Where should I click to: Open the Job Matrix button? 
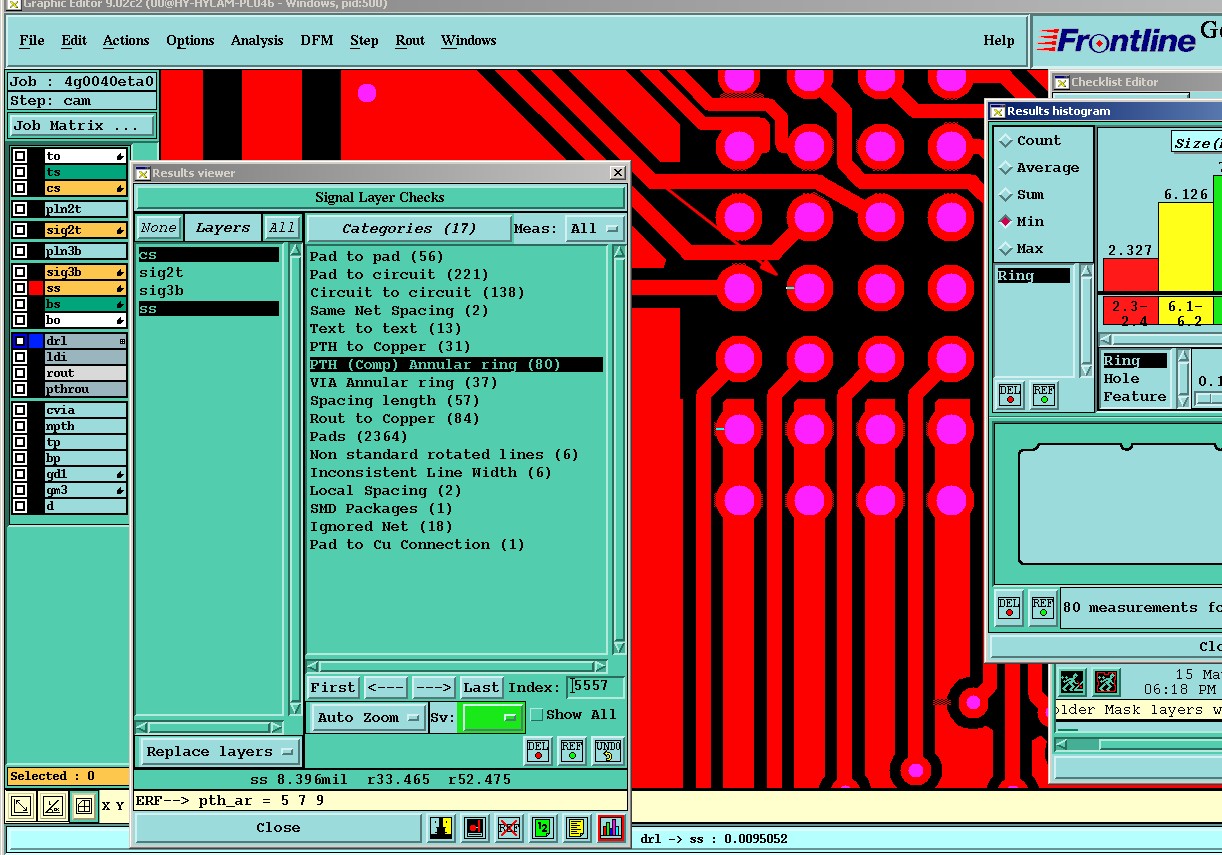(81, 126)
